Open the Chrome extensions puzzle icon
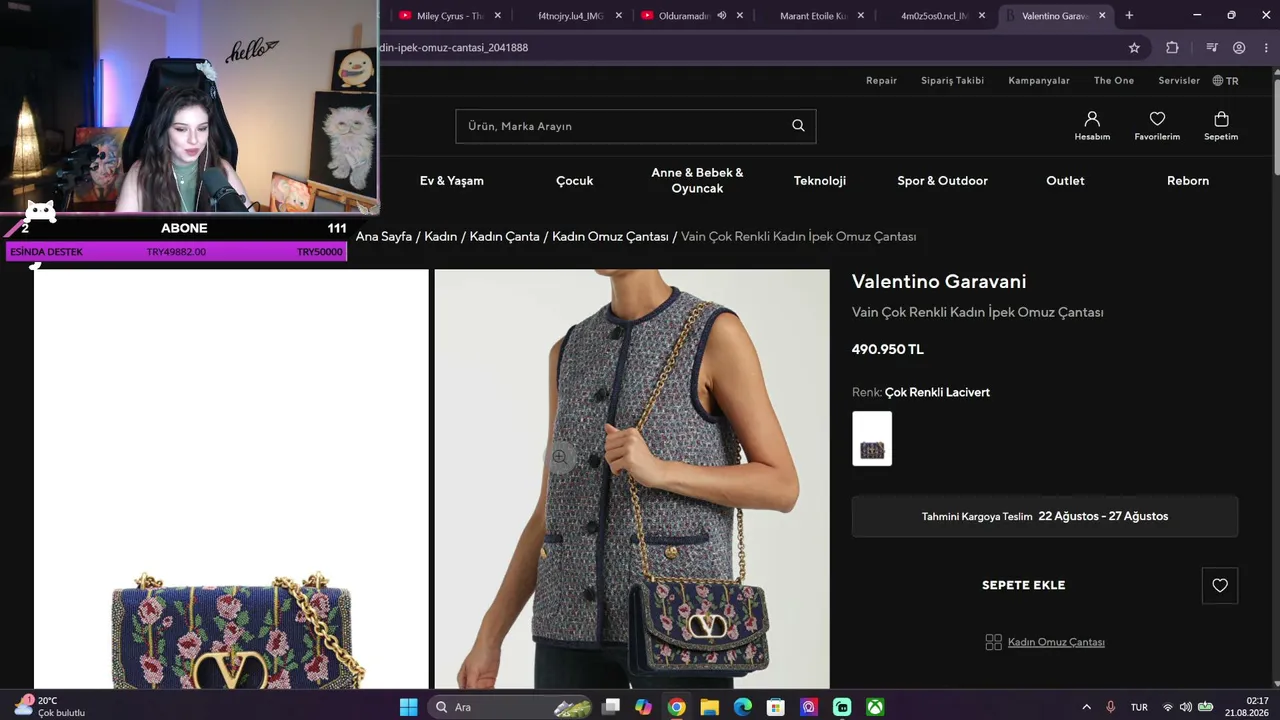Screen dimensions: 1280x720 pos(1172,47)
